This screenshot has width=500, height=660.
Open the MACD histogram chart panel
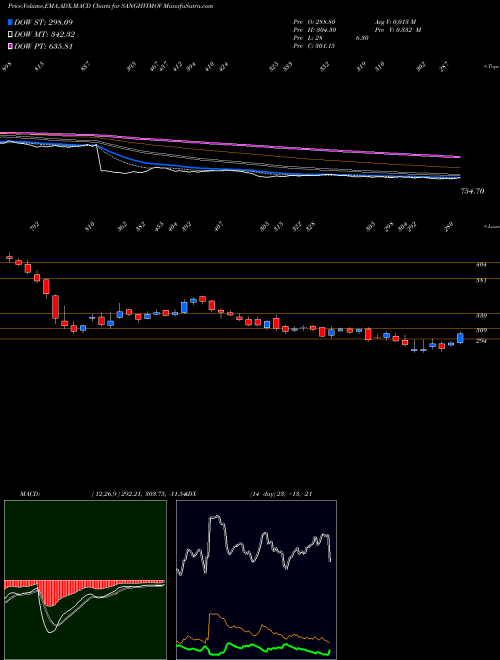click(x=85, y=580)
